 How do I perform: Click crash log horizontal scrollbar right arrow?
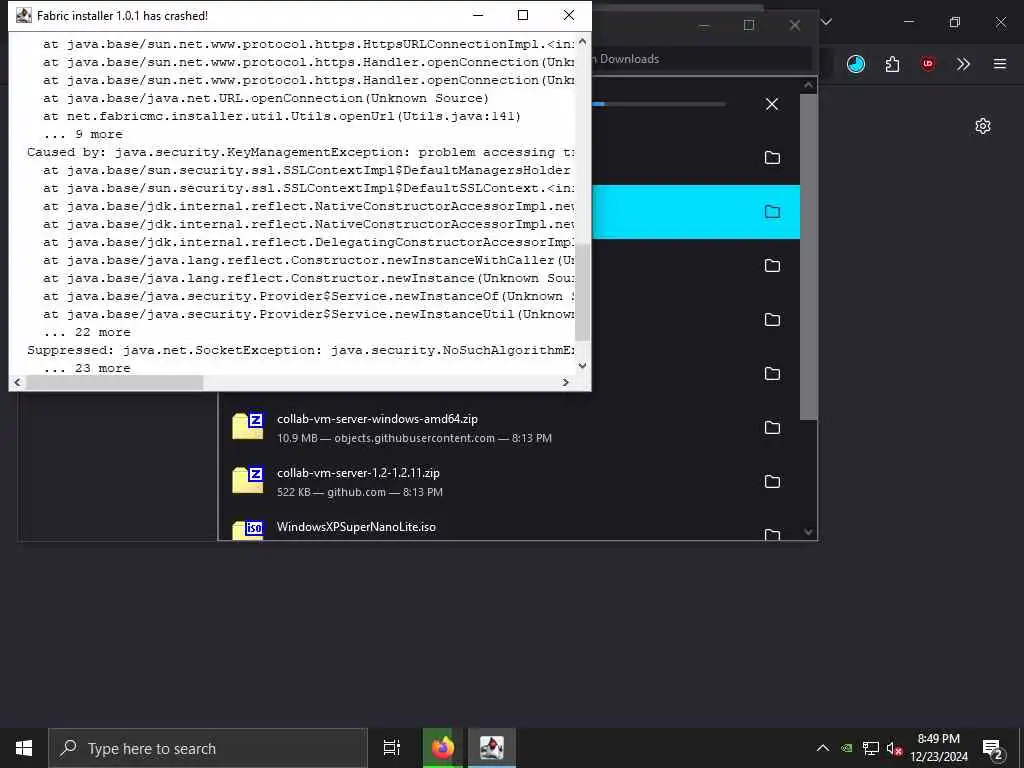566,383
